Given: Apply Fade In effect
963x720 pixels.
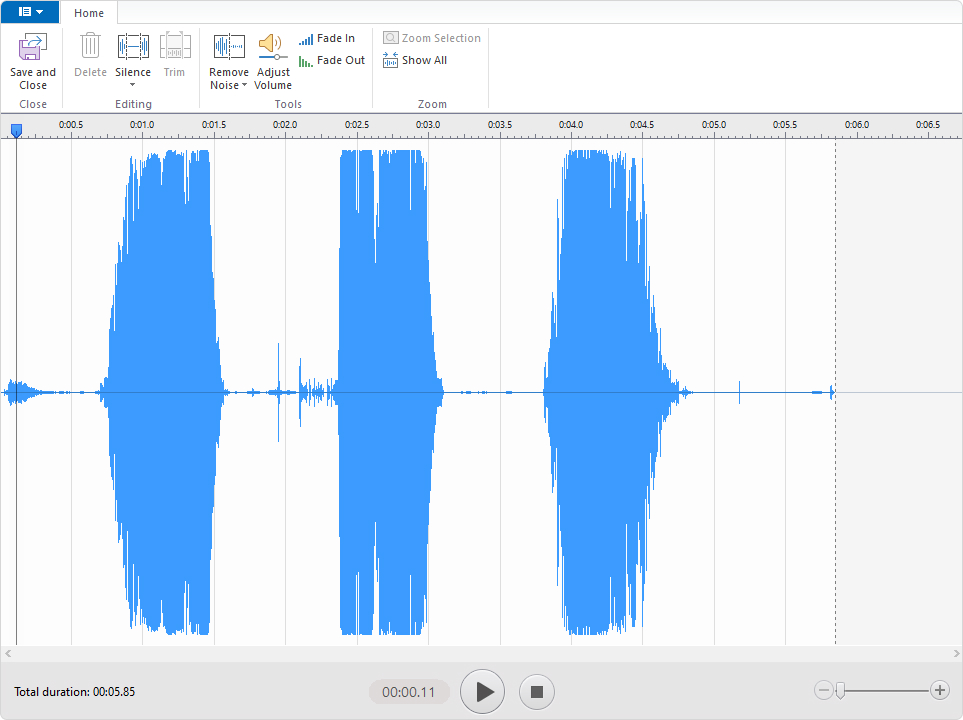Looking at the screenshot, I should coord(326,39).
